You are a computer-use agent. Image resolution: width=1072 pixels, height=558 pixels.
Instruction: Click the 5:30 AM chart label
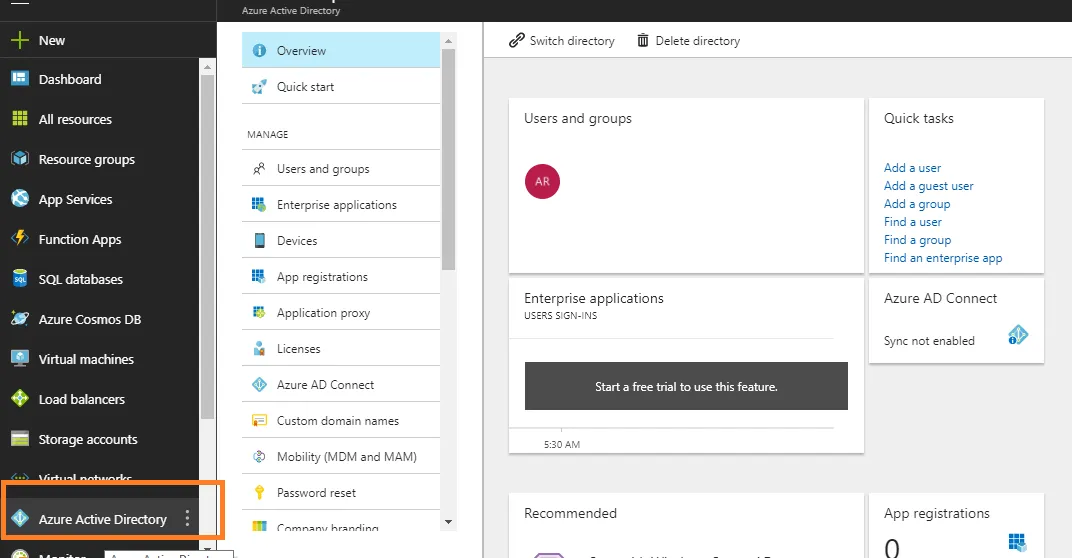pos(562,444)
